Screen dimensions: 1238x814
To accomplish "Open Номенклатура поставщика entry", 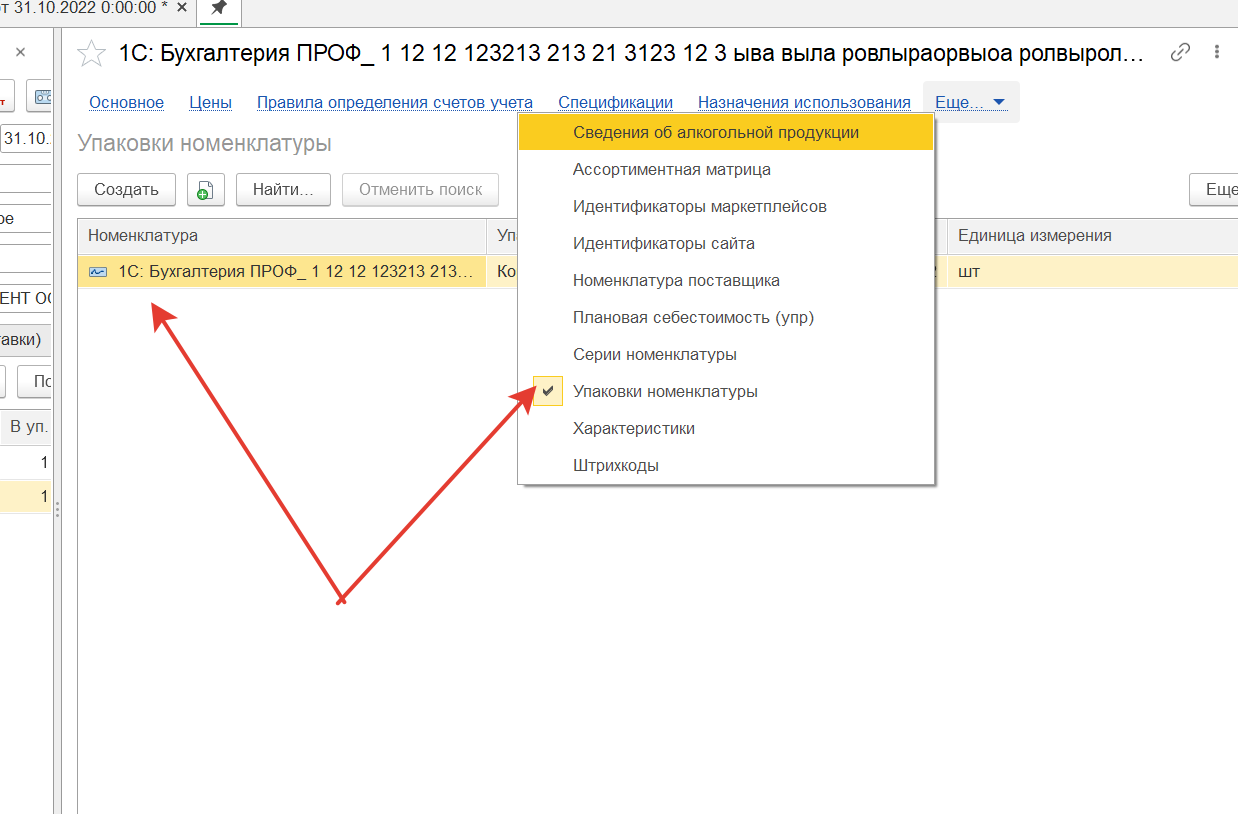I will (726, 280).
